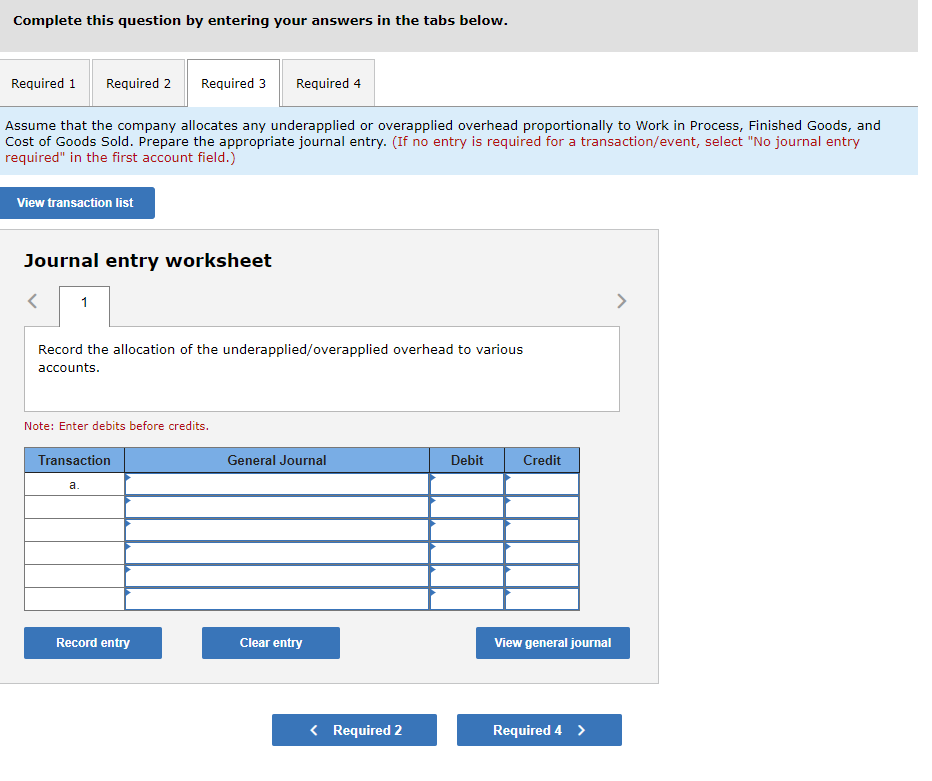Click transaction cell labeled a
Viewport: 932px width, 781px height.
(x=73, y=483)
